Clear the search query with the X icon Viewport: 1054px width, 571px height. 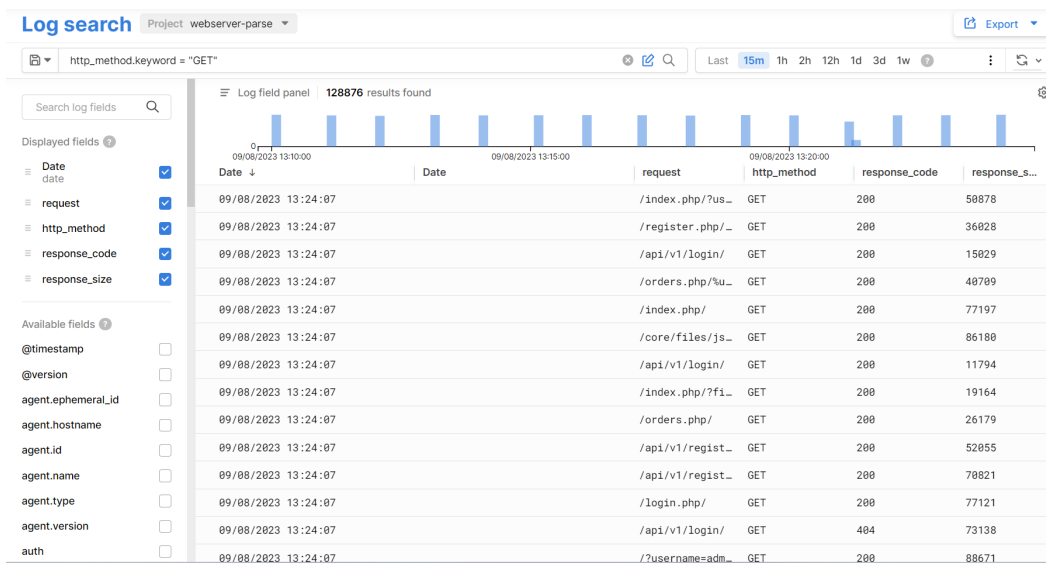[628, 61]
